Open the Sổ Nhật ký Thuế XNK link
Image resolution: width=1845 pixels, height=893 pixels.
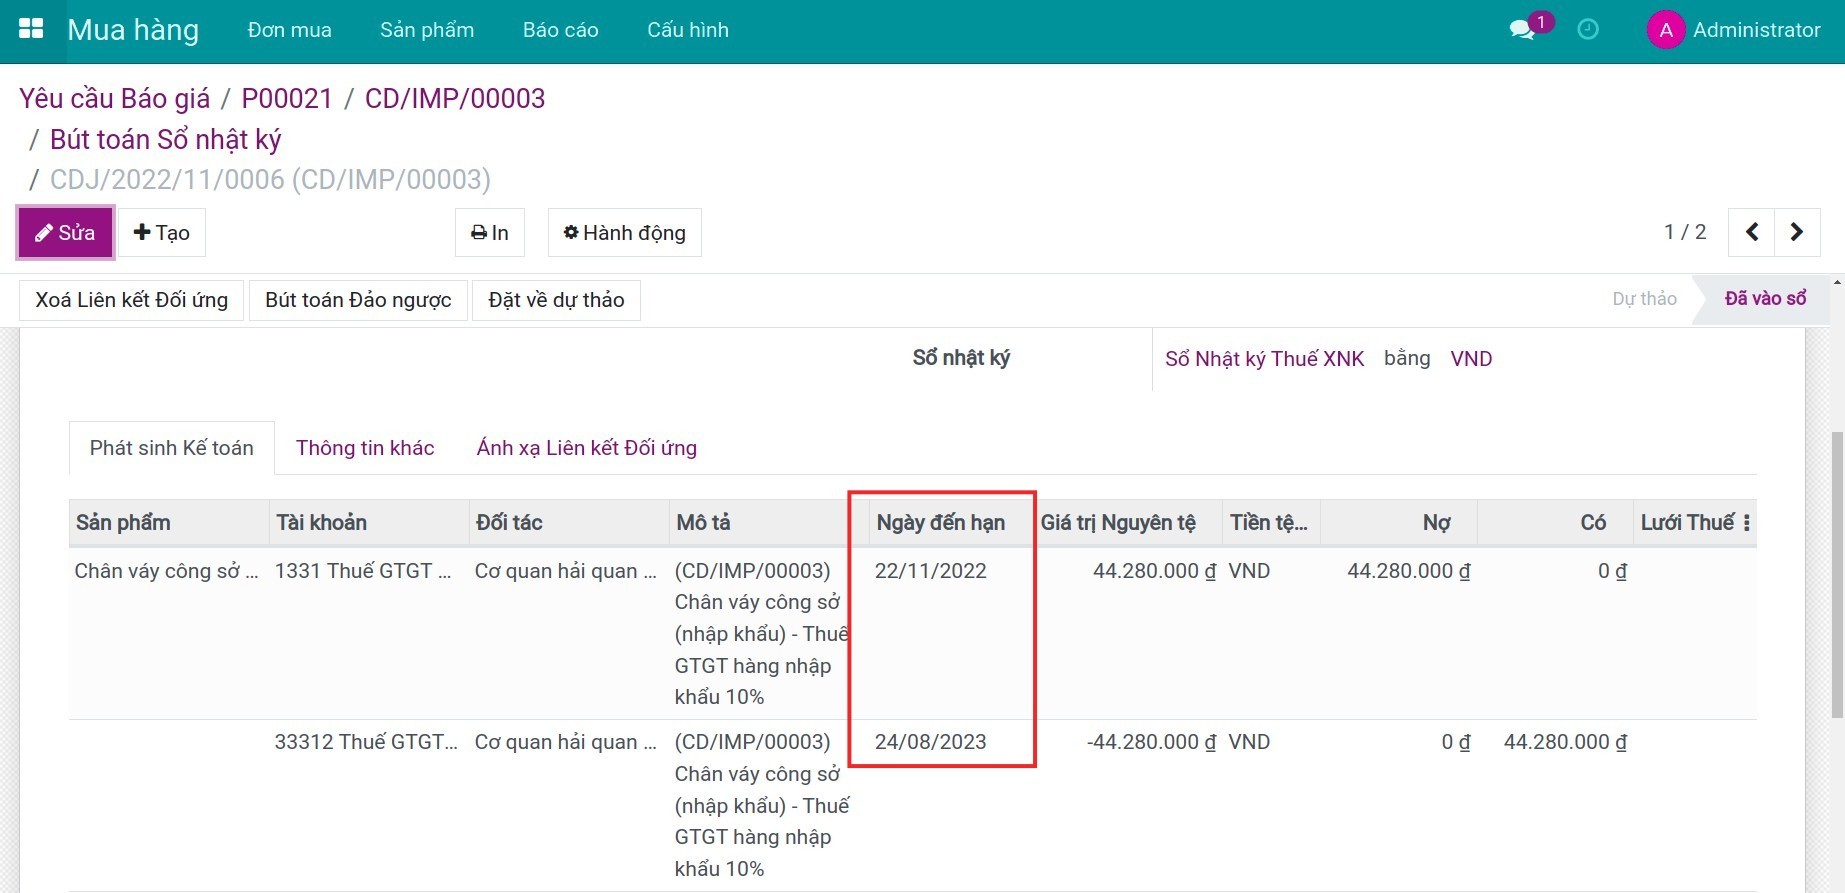click(x=1264, y=359)
